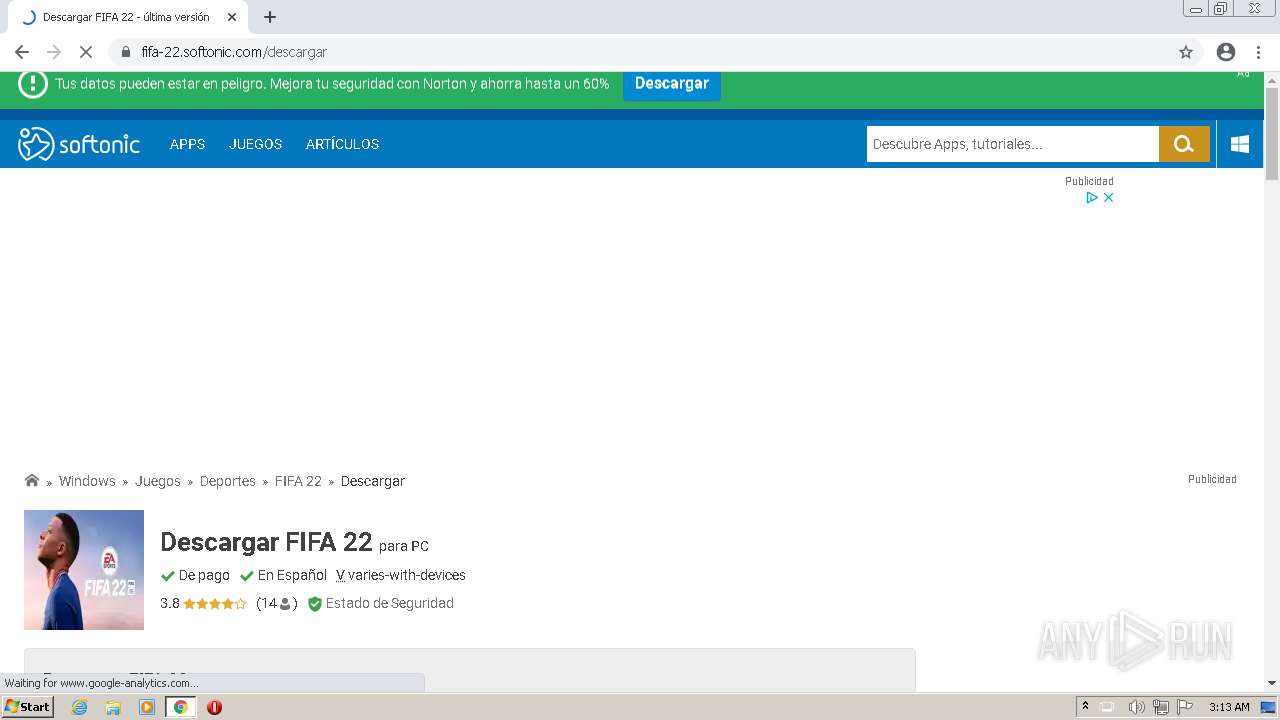
Task: Click show desktop button
Action: [x=1268, y=707]
